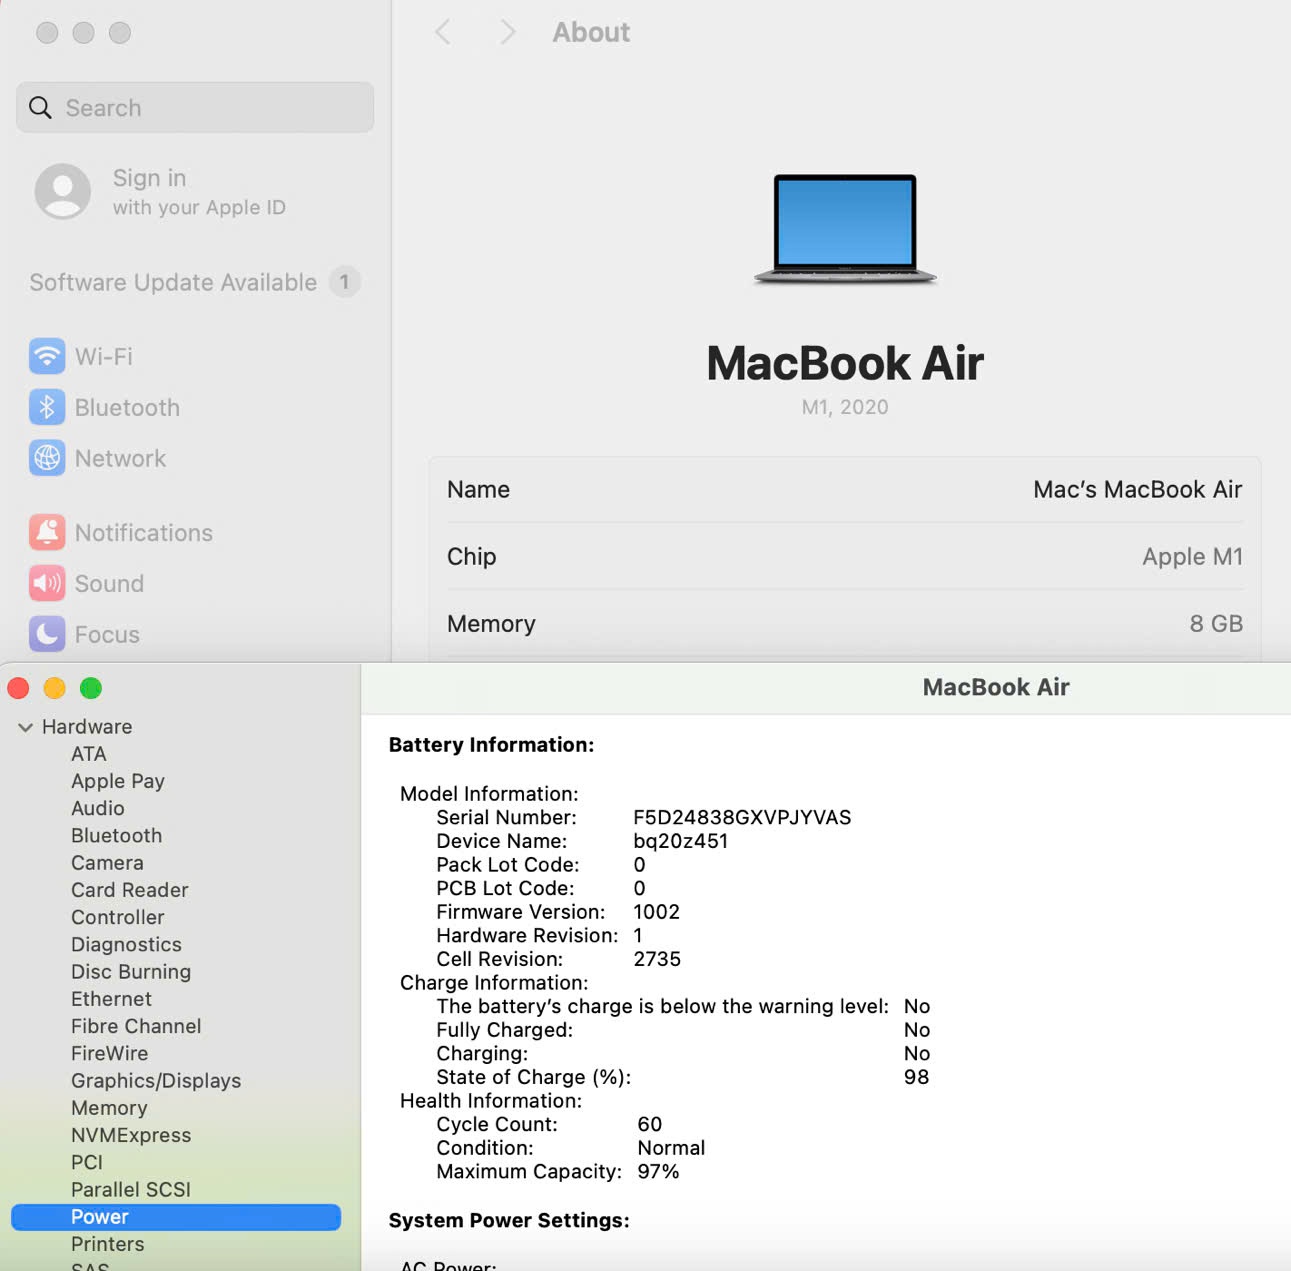Image resolution: width=1291 pixels, height=1271 pixels.
Task: Open the Network globe icon
Action: tap(47, 458)
